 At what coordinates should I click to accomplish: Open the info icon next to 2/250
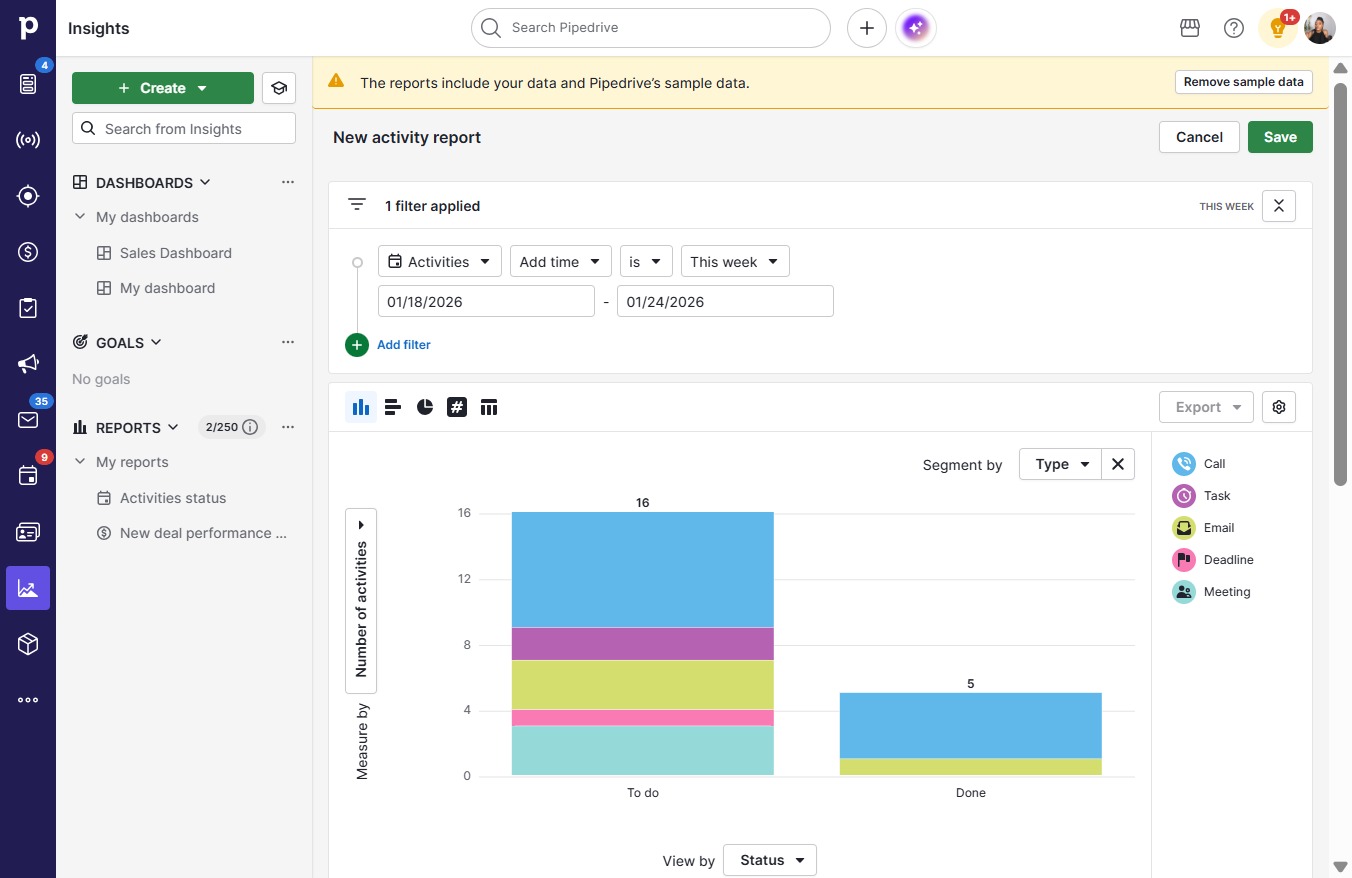click(x=251, y=427)
